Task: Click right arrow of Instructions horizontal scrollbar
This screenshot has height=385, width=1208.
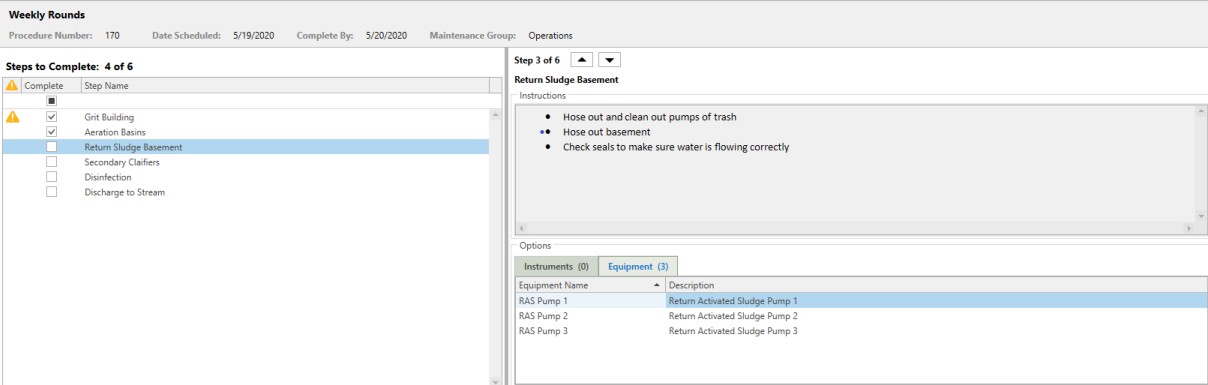Action: (1188, 229)
